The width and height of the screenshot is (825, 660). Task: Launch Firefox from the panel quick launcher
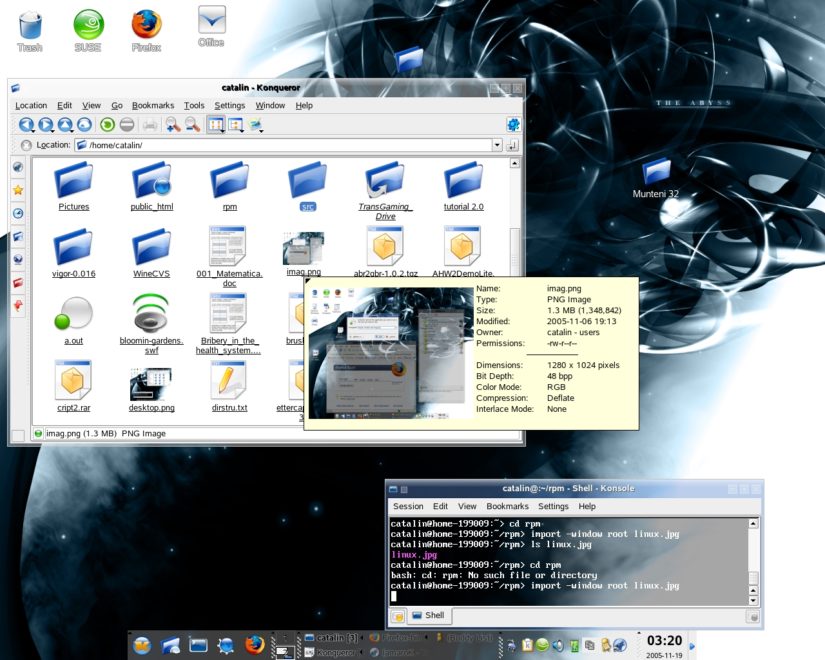[x=255, y=645]
